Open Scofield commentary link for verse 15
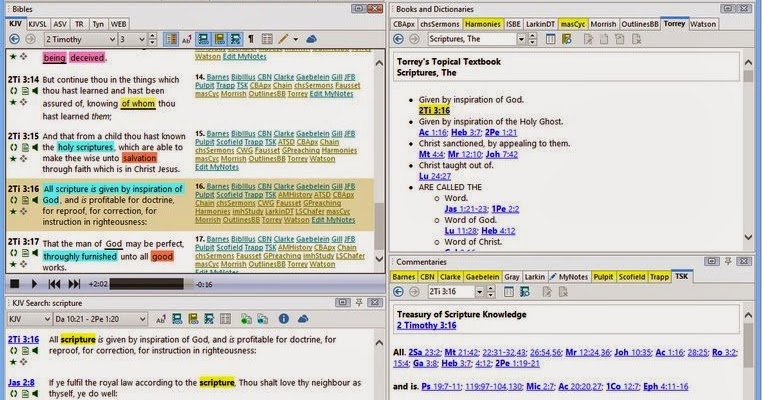Viewport: 762px width, 400px height. click(229, 142)
